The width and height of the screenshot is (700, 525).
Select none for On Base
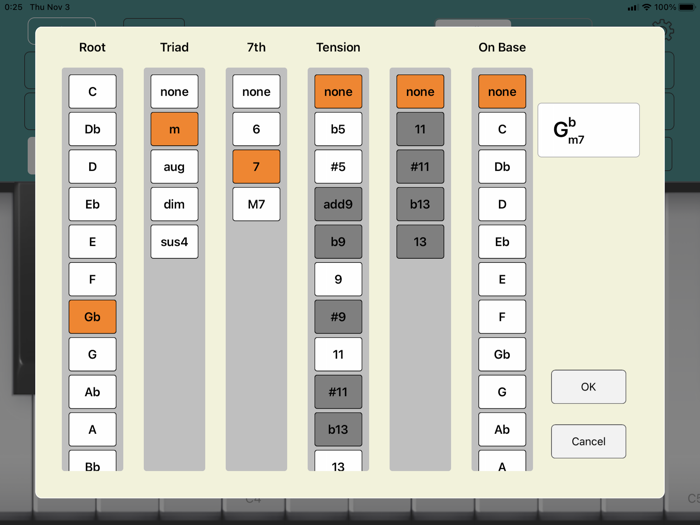502,92
